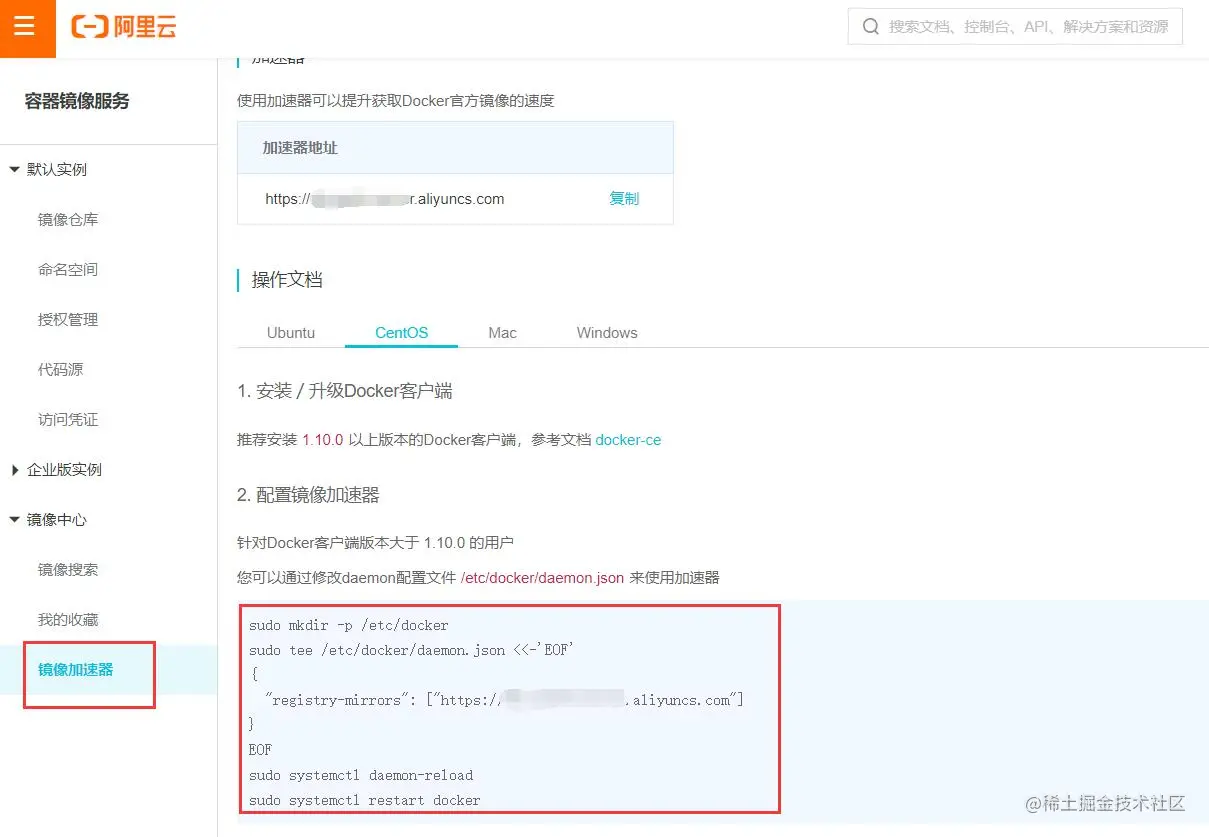Screen dimensions: 1209x837
Task: Click the search magnifier icon
Action: pos(871,27)
